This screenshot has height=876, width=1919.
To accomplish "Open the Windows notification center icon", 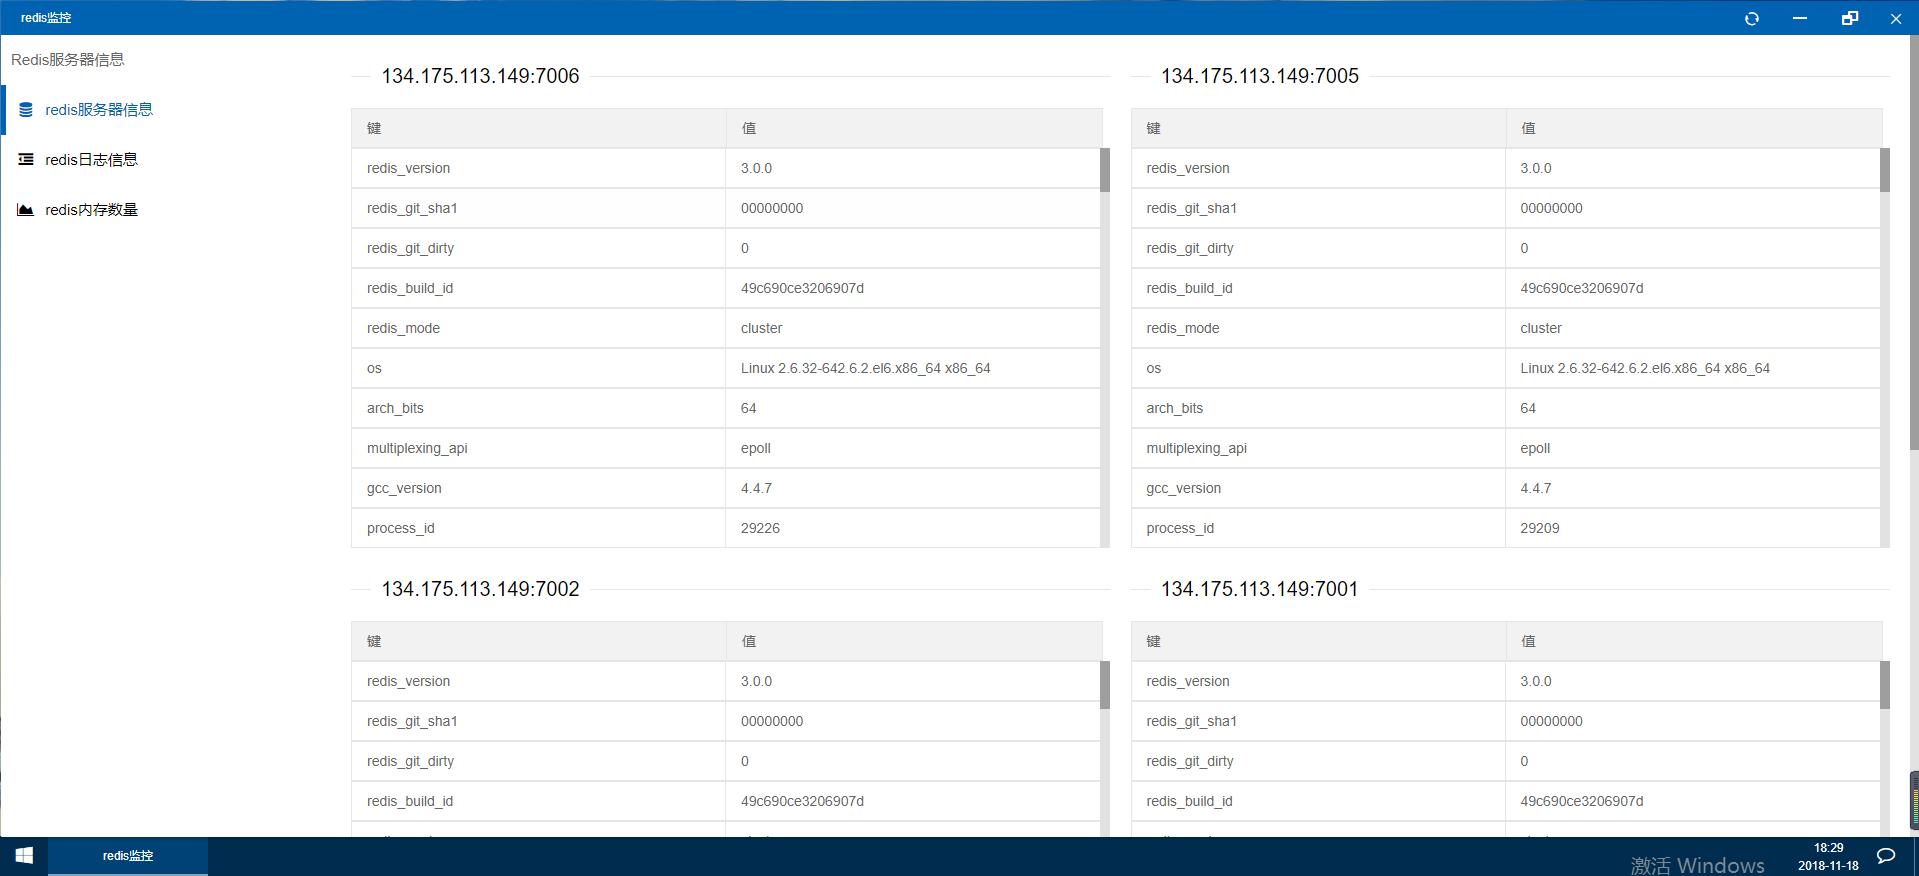I will pyautogui.click(x=1886, y=856).
